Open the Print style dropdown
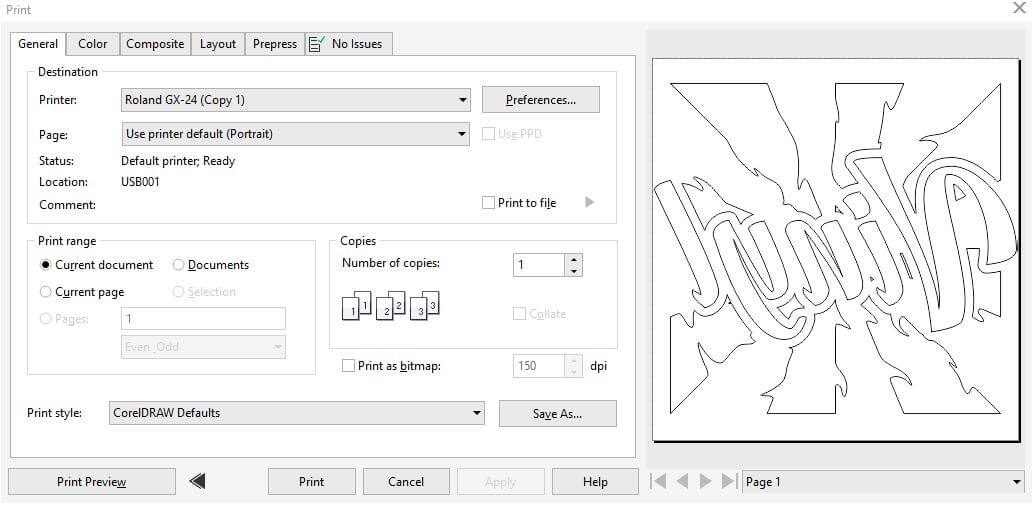Screen dimensions: 1034x505 tap(476, 413)
